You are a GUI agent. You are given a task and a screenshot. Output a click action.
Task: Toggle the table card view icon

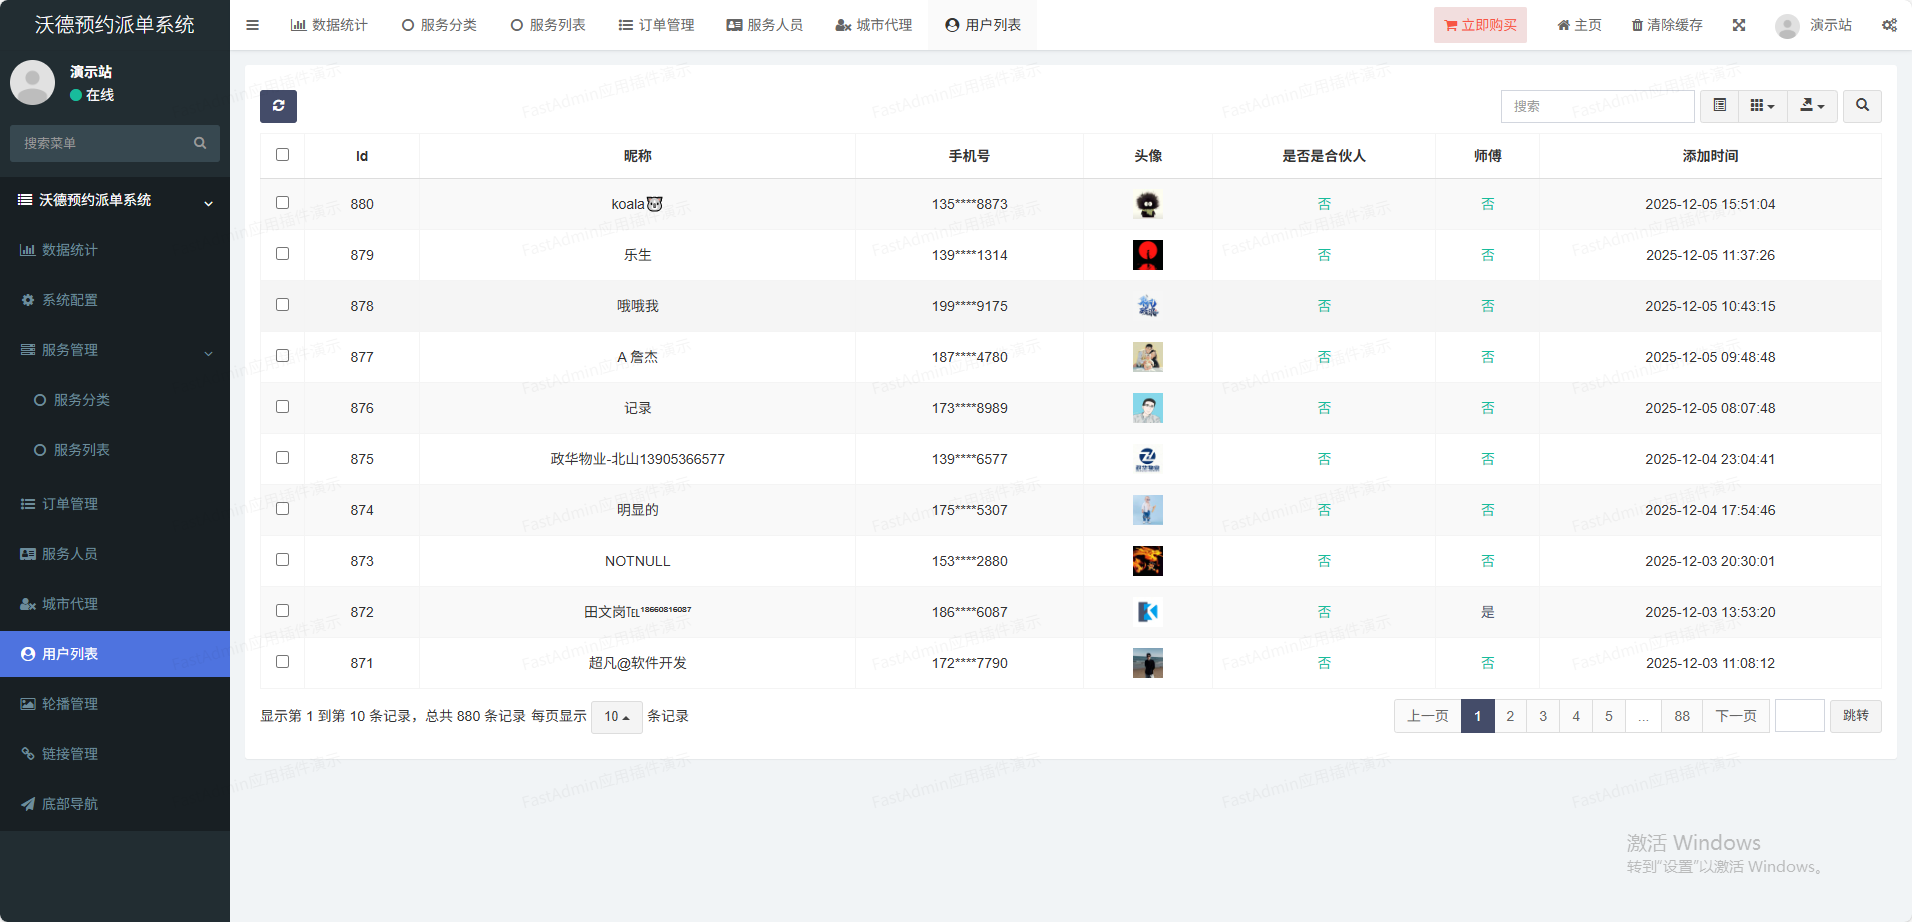pos(1719,106)
